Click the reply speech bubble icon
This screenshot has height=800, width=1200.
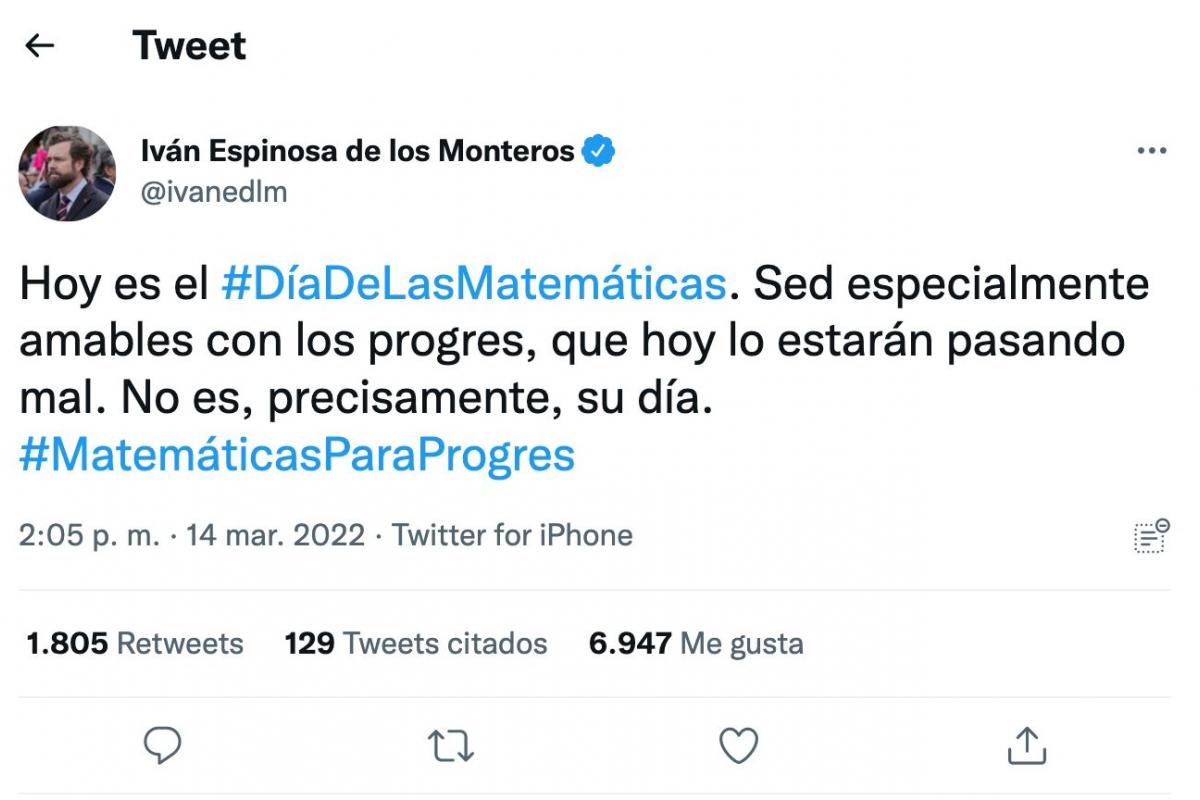(x=162, y=745)
